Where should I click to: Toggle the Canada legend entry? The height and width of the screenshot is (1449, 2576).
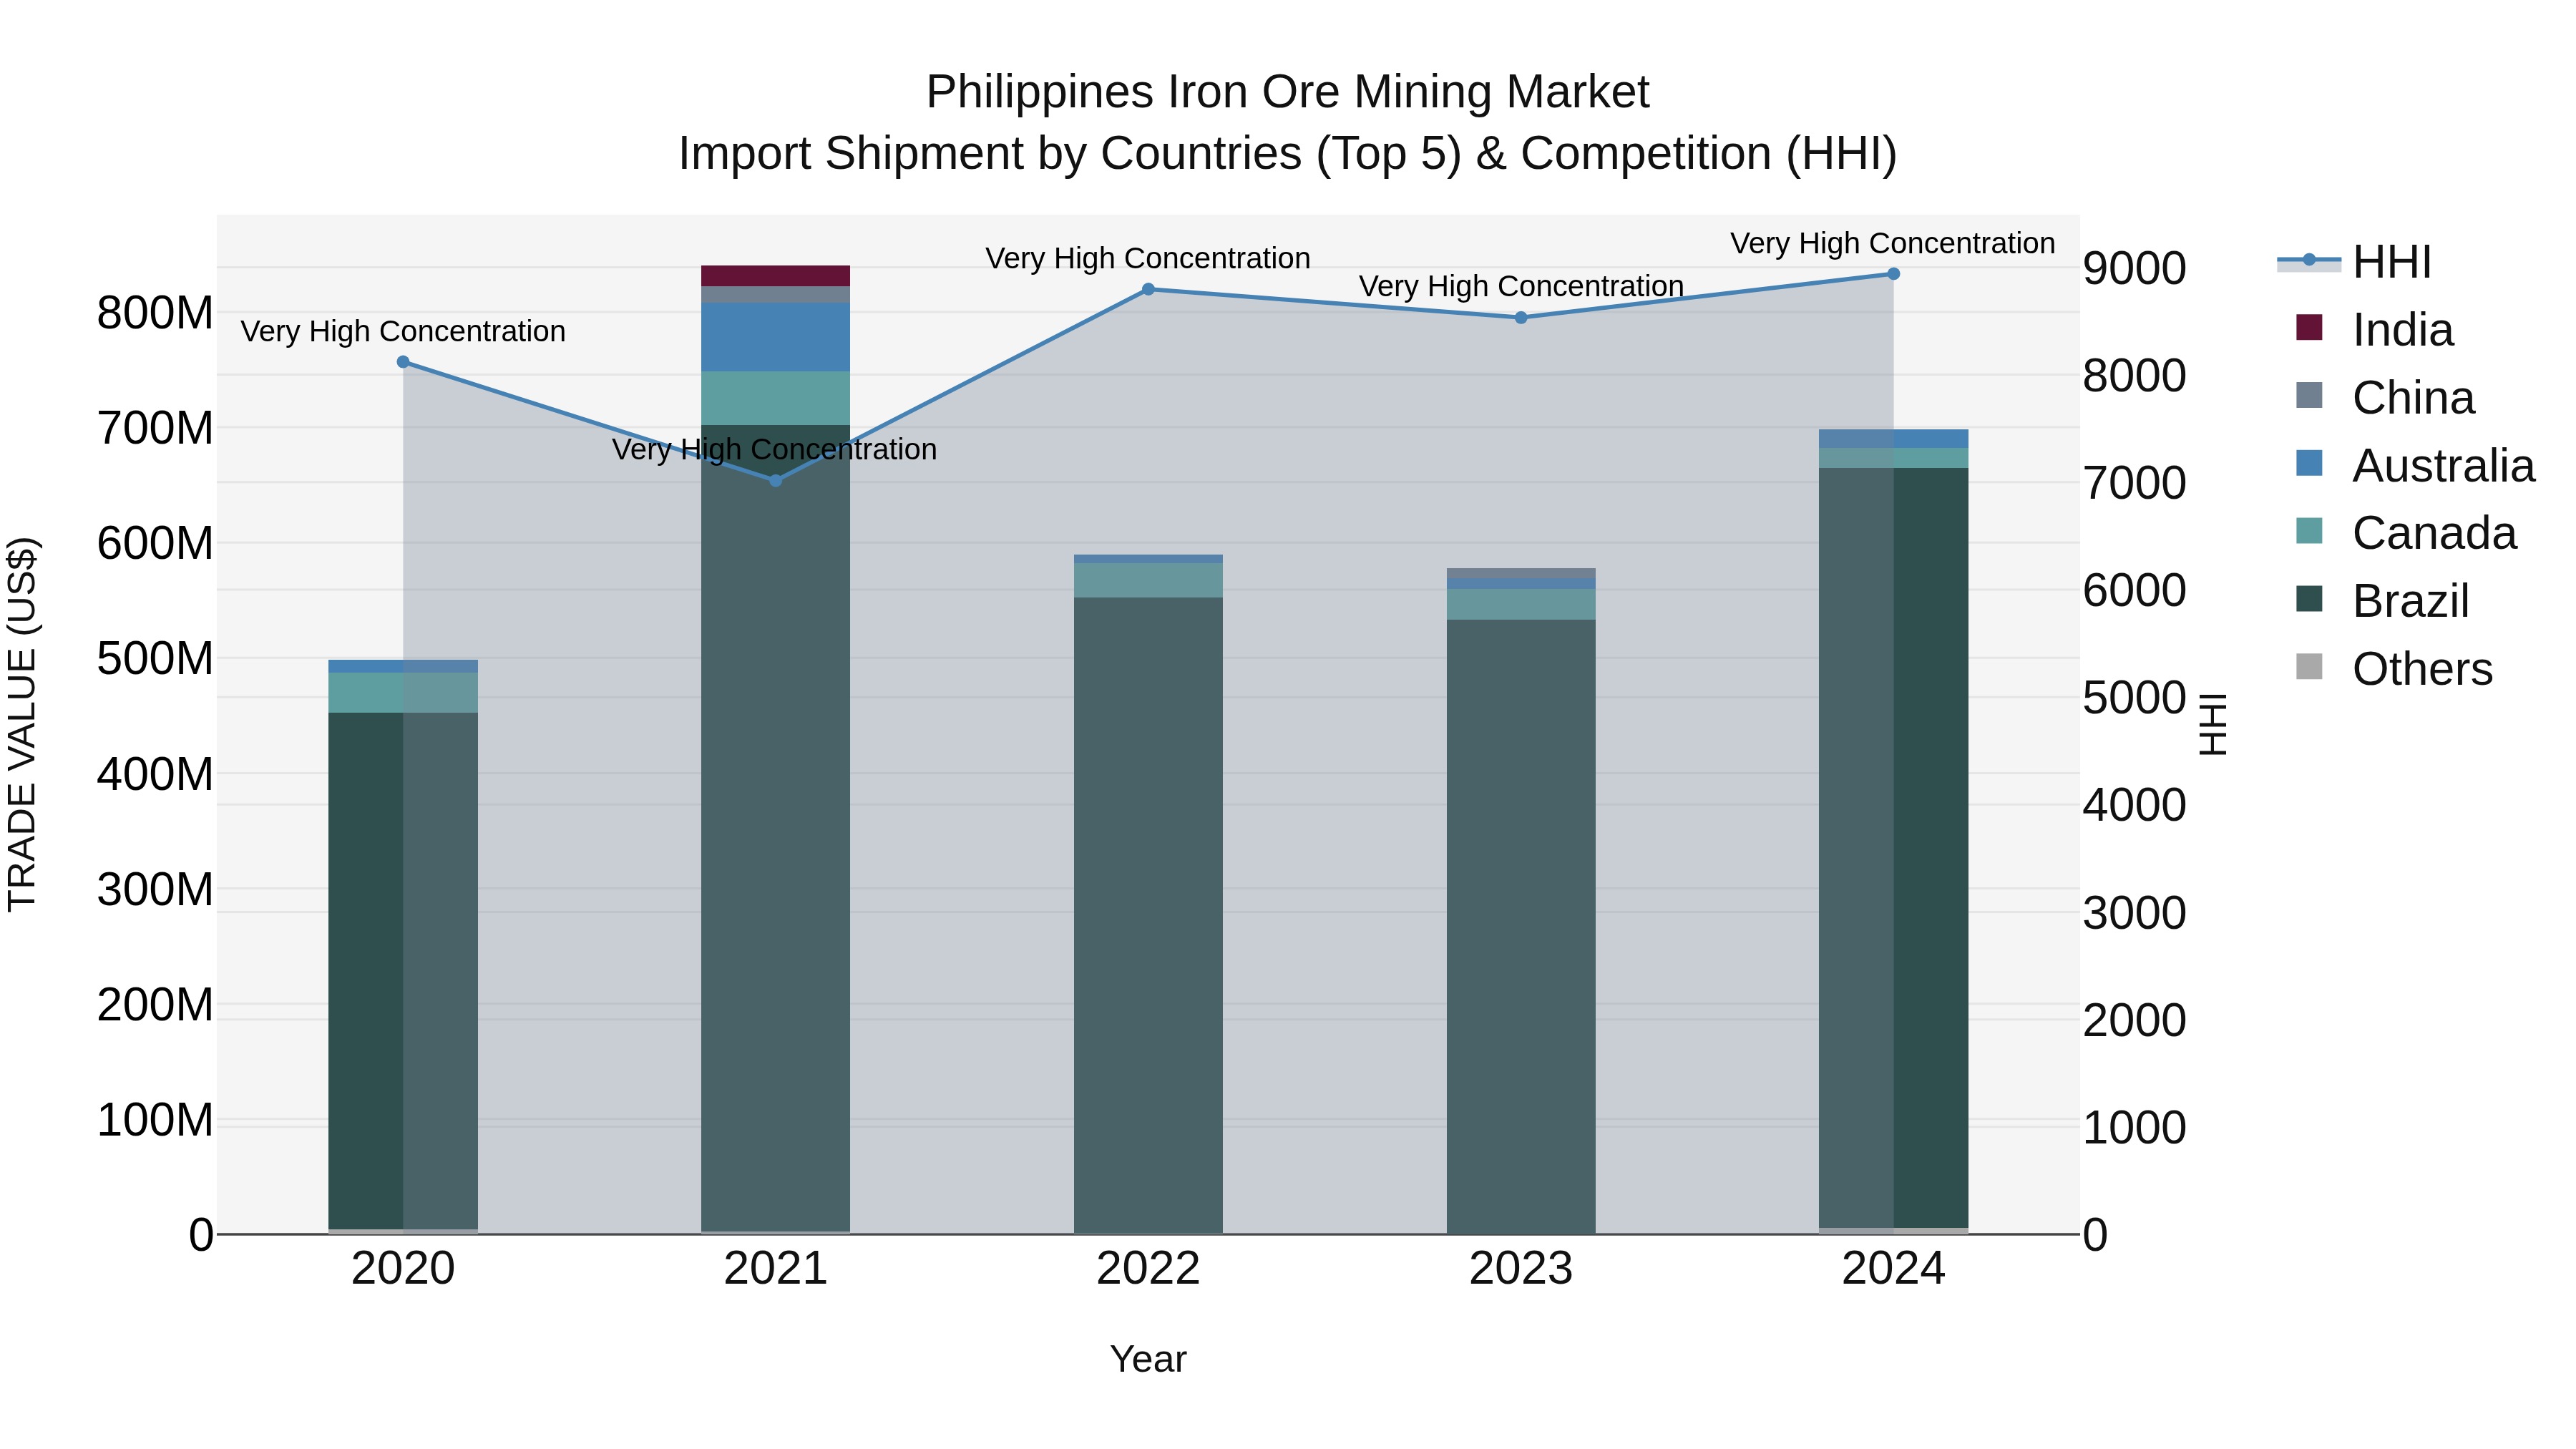[x=2406, y=533]
